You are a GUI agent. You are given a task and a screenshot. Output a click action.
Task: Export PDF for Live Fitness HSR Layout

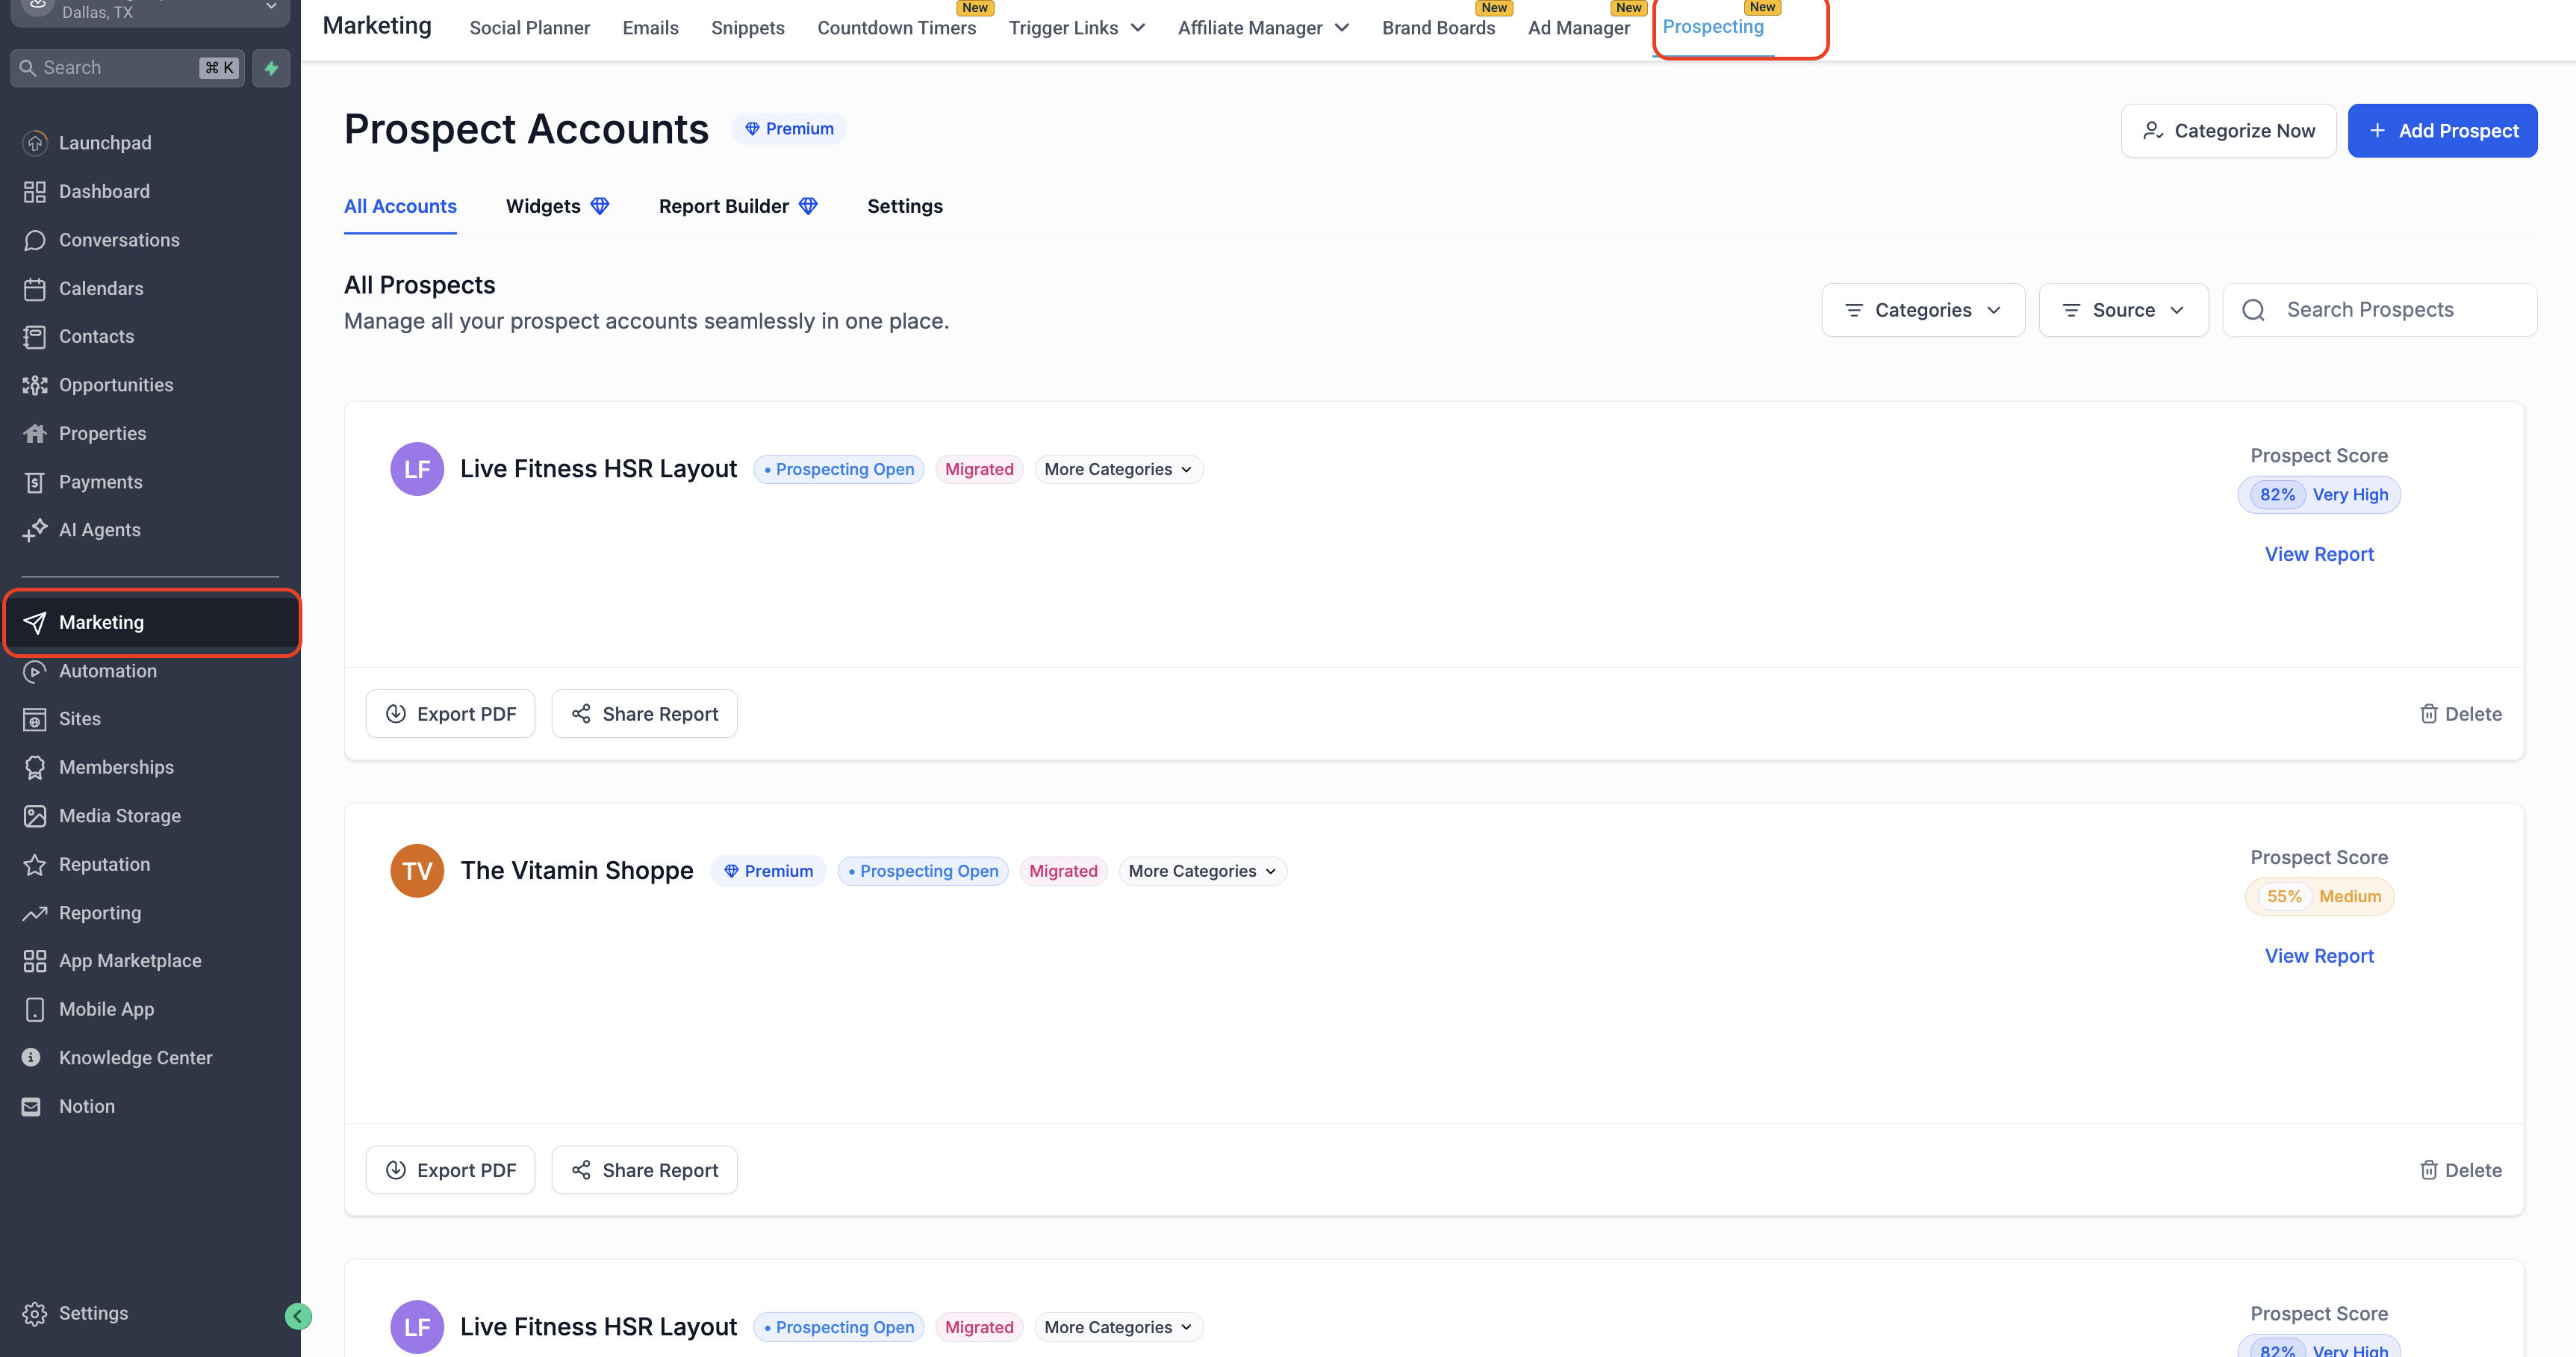(x=450, y=714)
